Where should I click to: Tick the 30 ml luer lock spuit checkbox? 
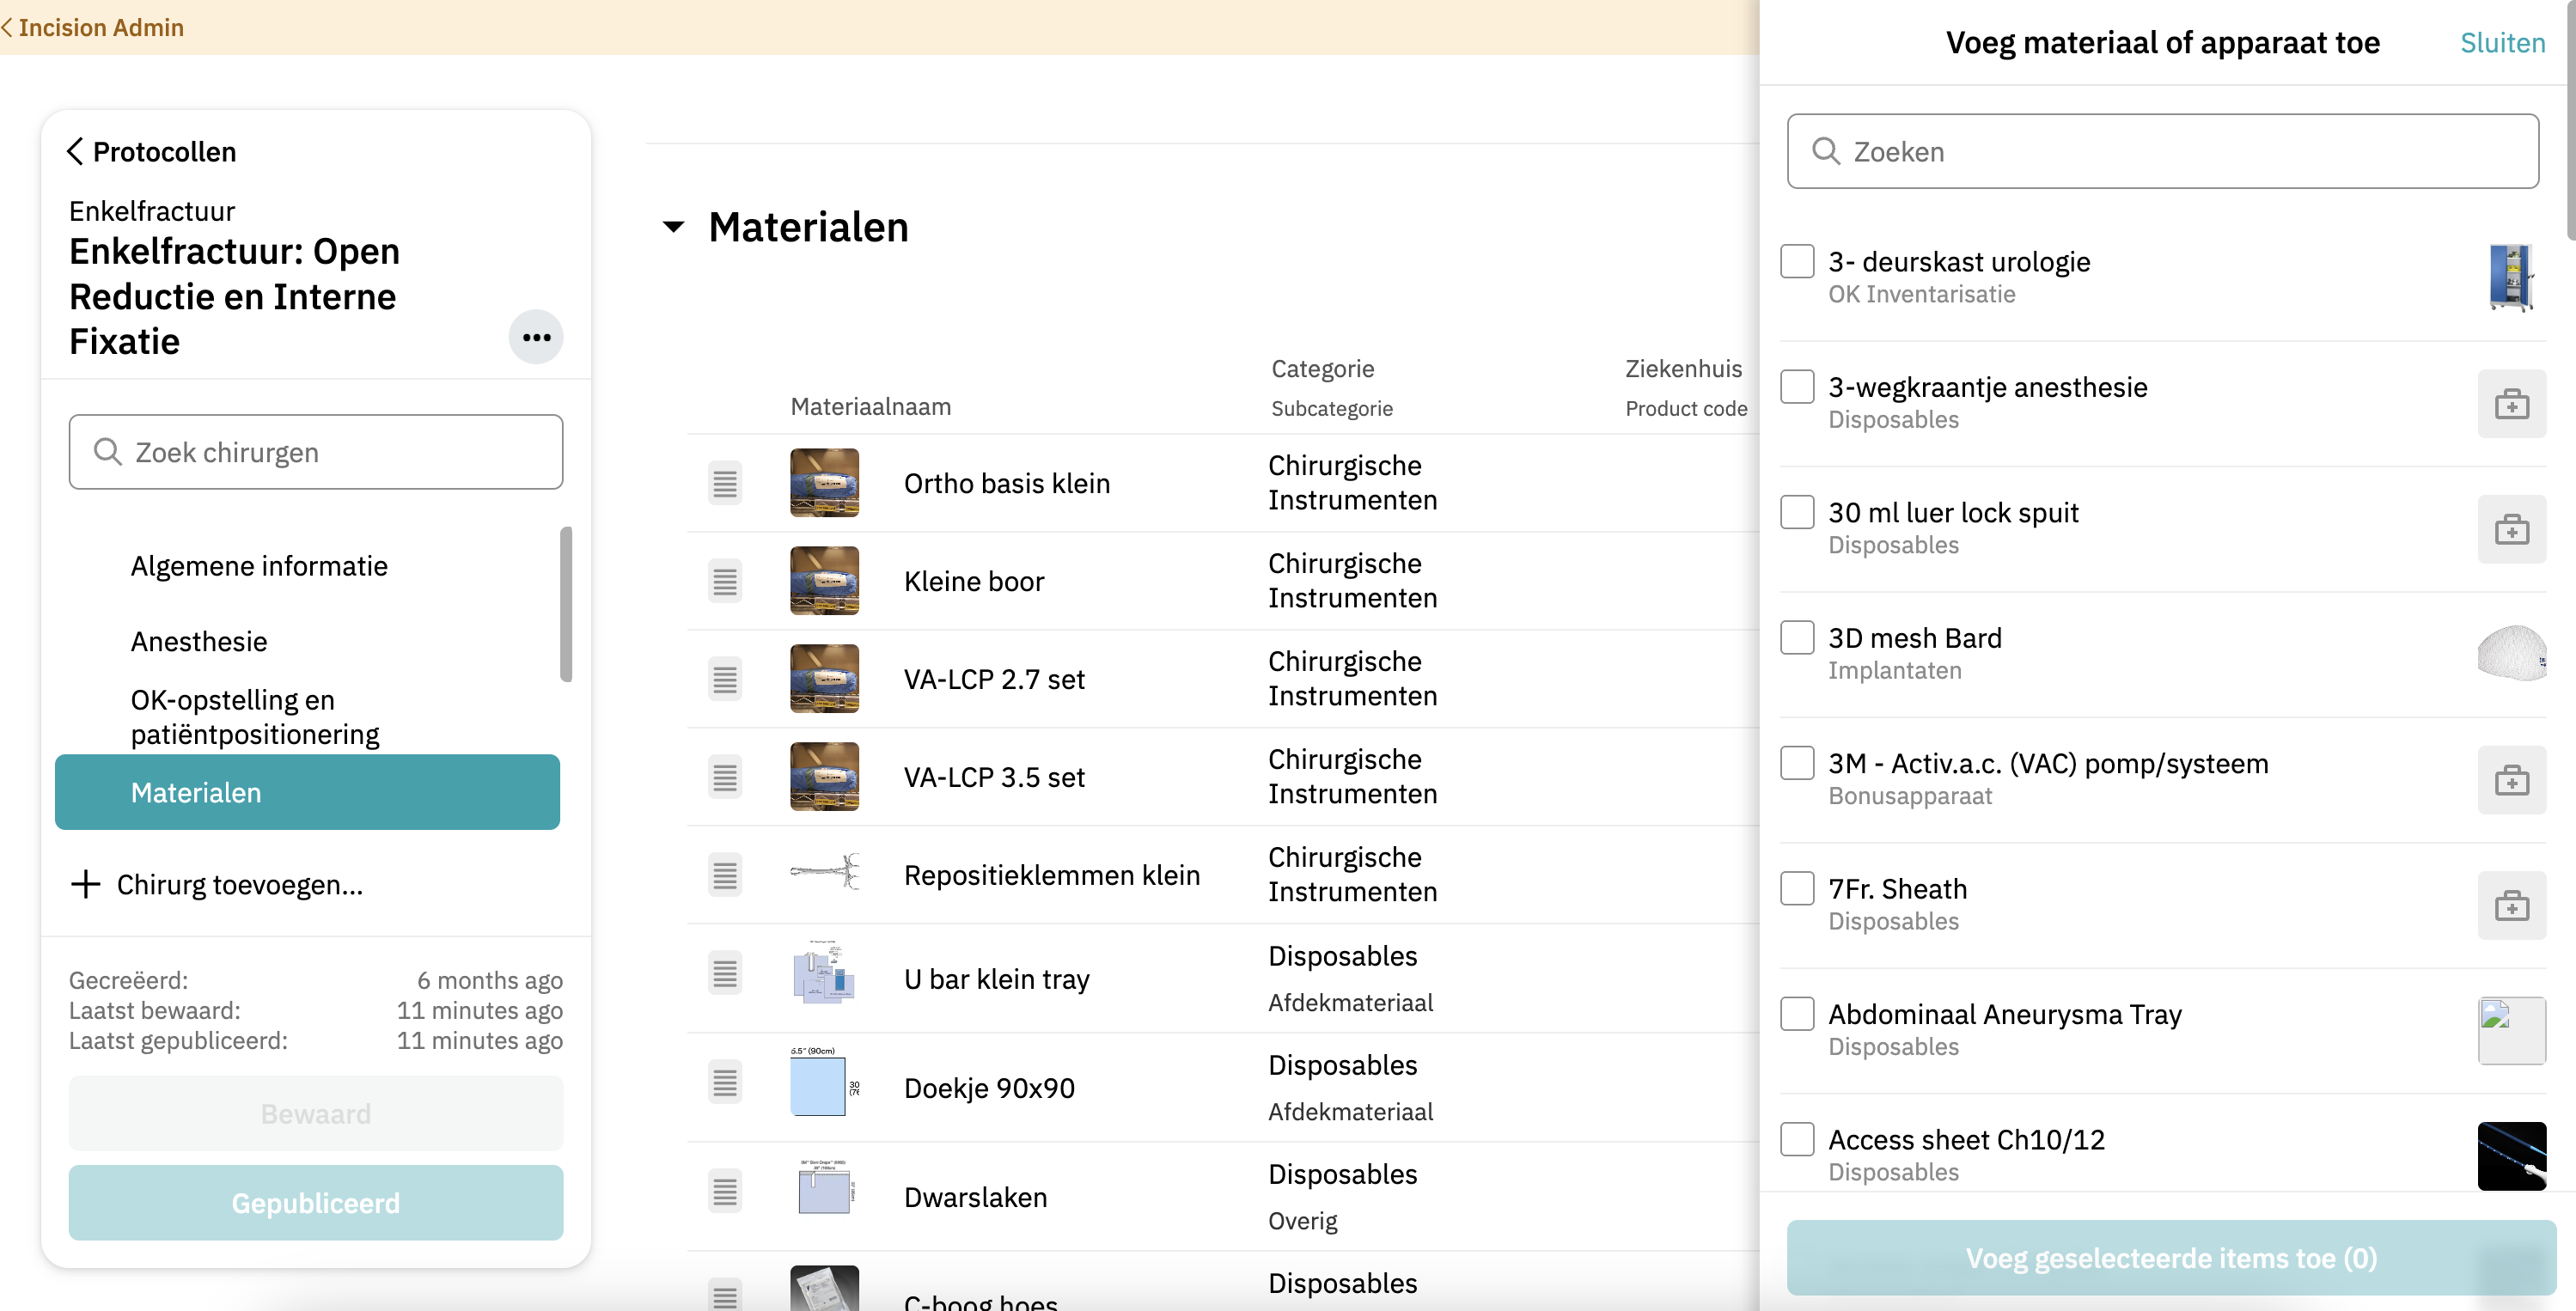coord(1797,512)
